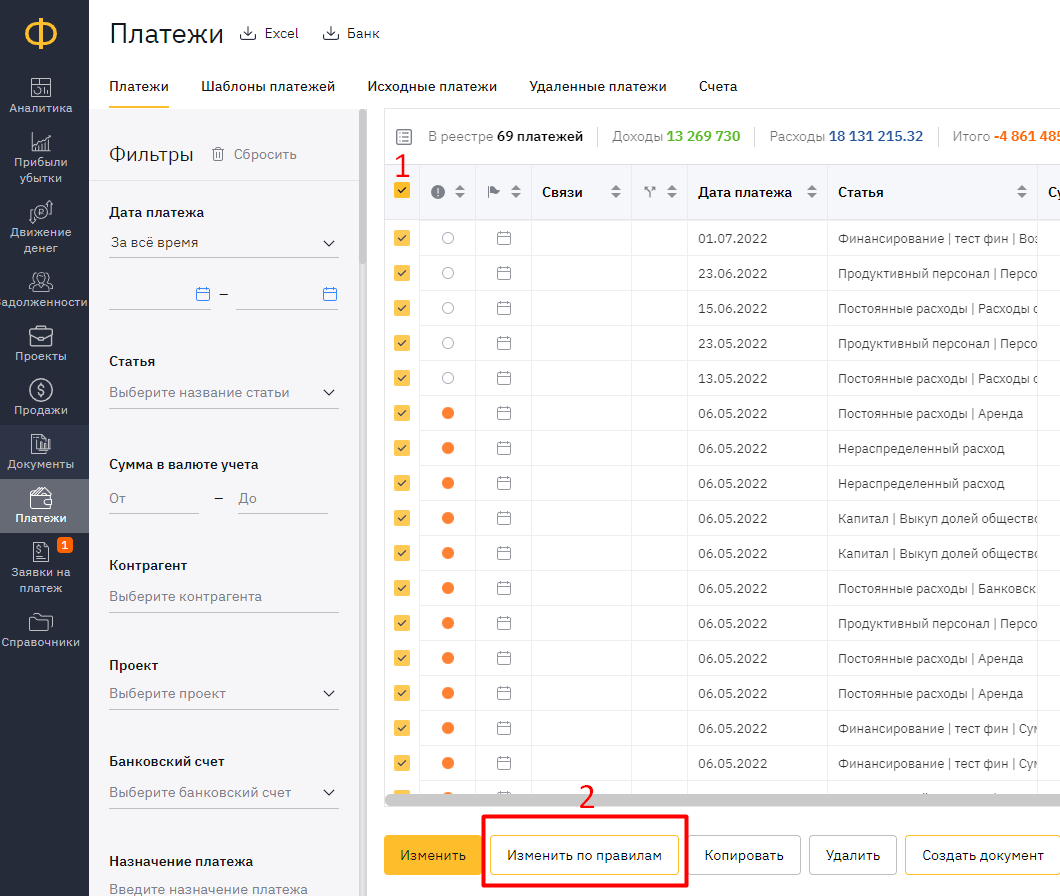The image size is (1060, 896).
Task: Click calendar icon in 13.05.2022 row
Action: pyautogui.click(x=504, y=378)
